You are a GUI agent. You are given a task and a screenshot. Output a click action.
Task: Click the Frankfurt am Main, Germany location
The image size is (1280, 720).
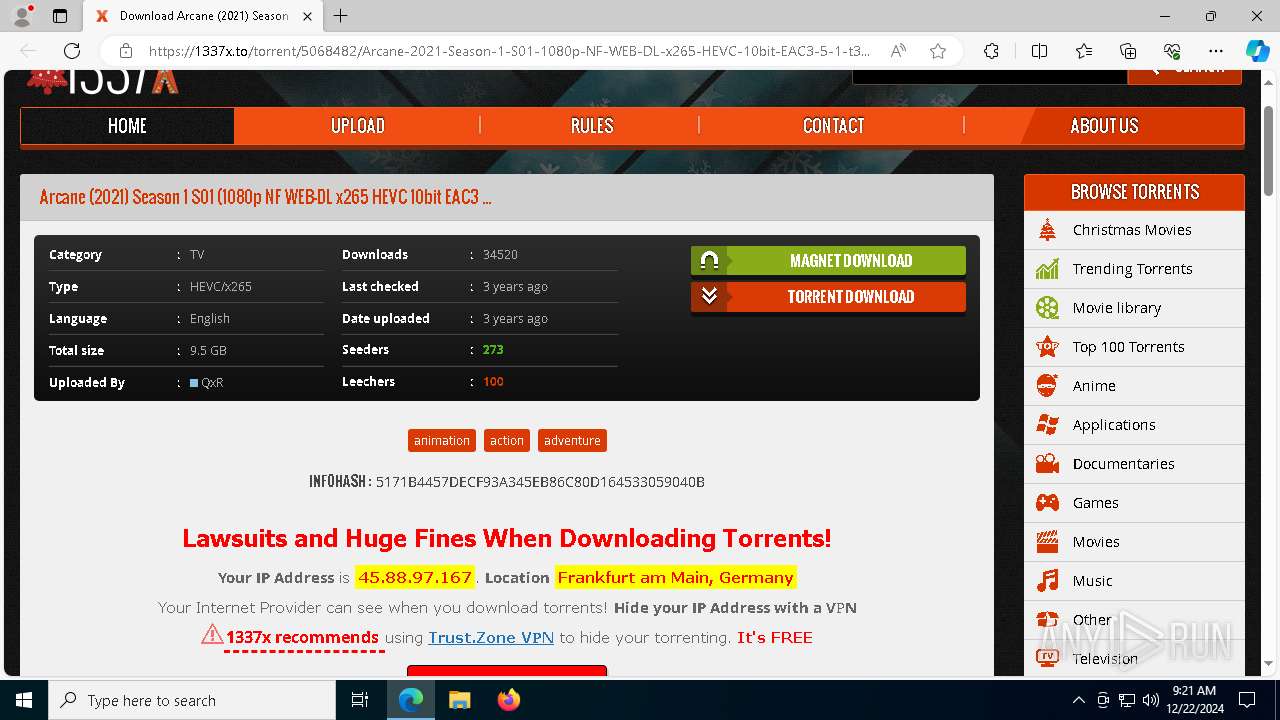(x=675, y=578)
